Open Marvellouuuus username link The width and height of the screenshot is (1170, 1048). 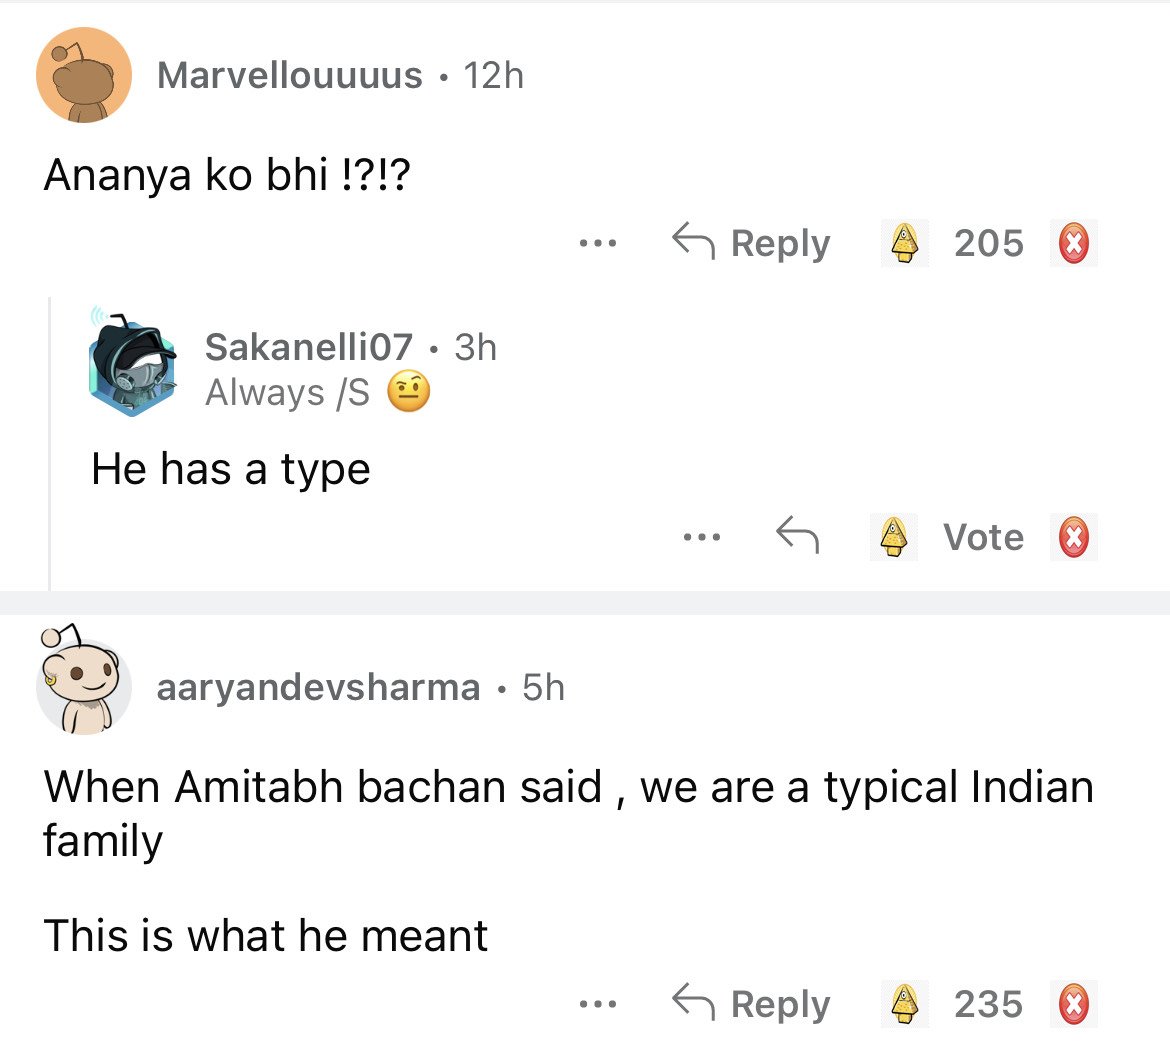coord(290,76)
